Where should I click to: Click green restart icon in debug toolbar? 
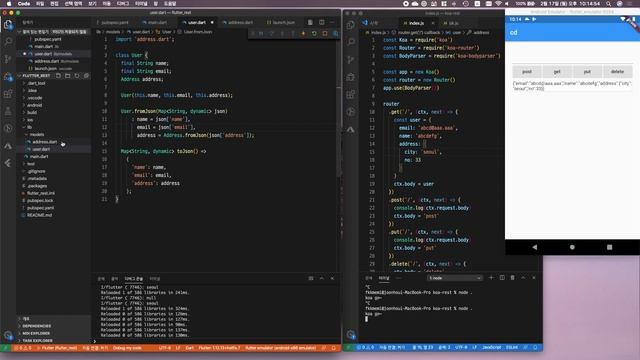314,33
